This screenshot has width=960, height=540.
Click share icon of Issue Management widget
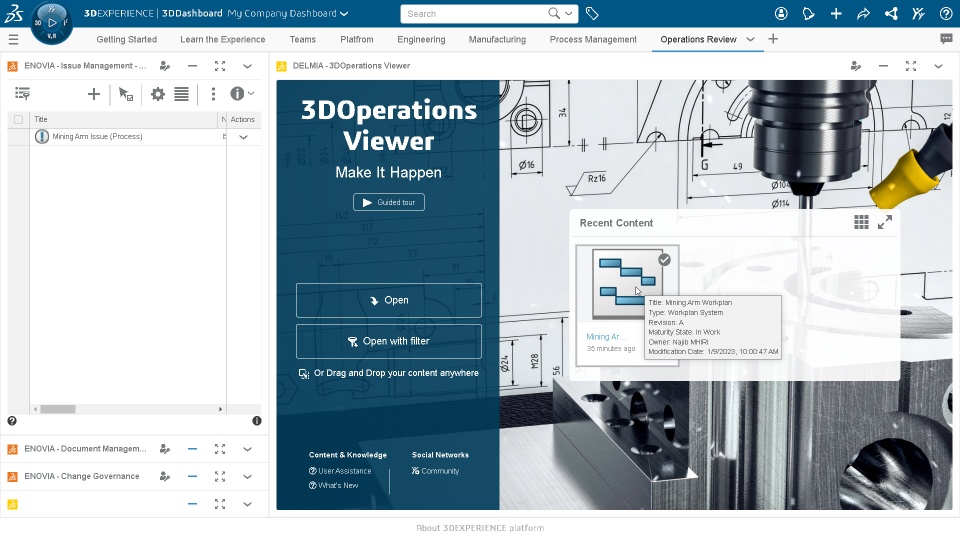pyautogui.click(x=165, y=66)
